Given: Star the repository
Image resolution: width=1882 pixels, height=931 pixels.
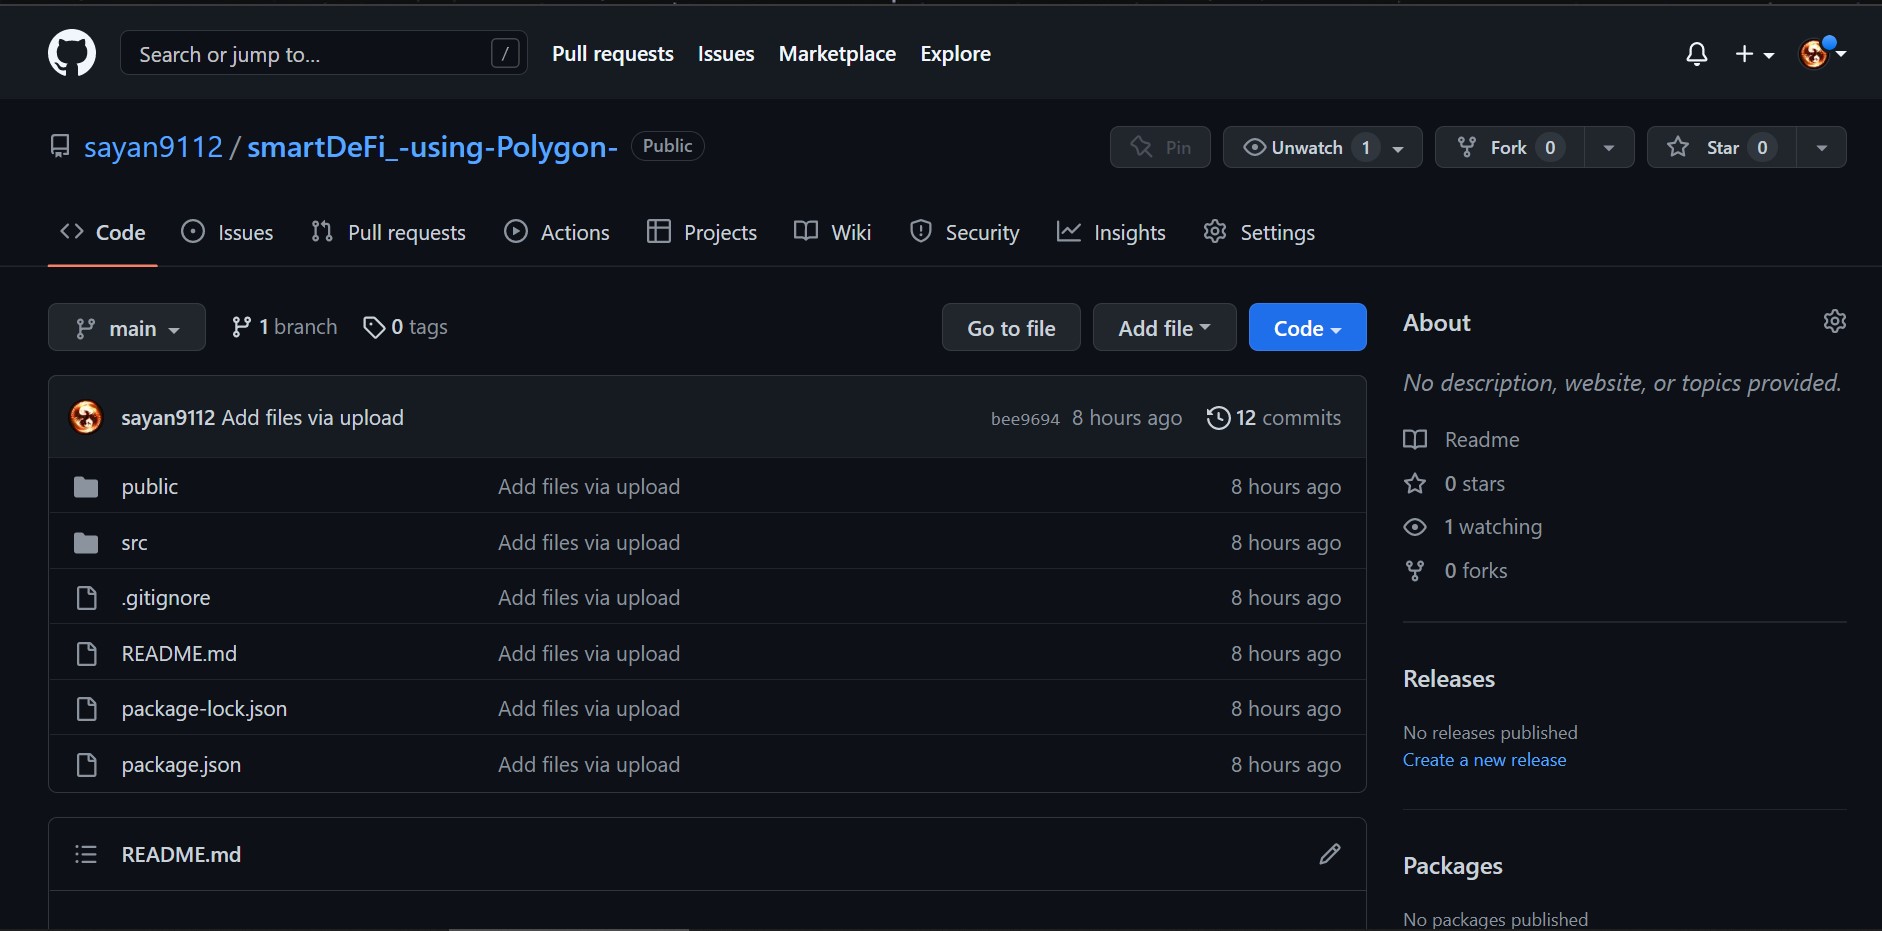Looking at the screenshot, I should click(1722, 147).
